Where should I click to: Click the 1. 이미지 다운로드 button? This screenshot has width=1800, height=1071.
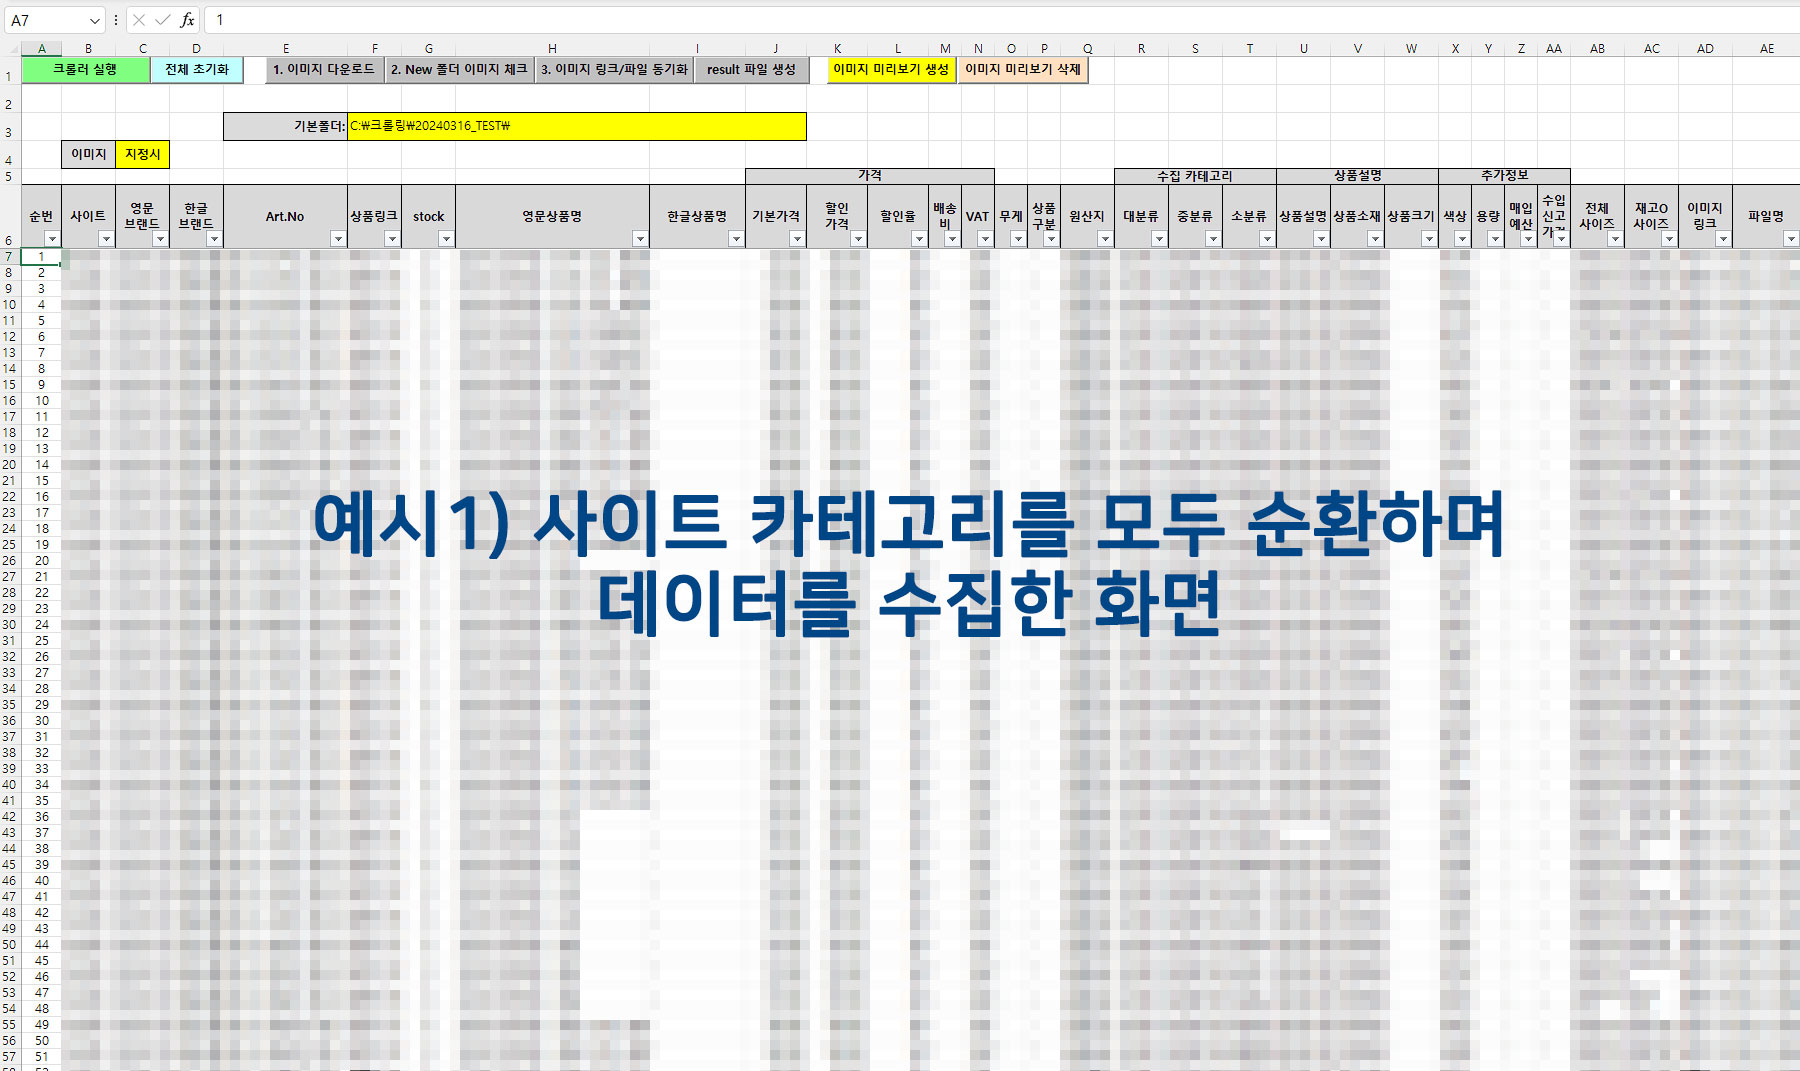point(324,69)
